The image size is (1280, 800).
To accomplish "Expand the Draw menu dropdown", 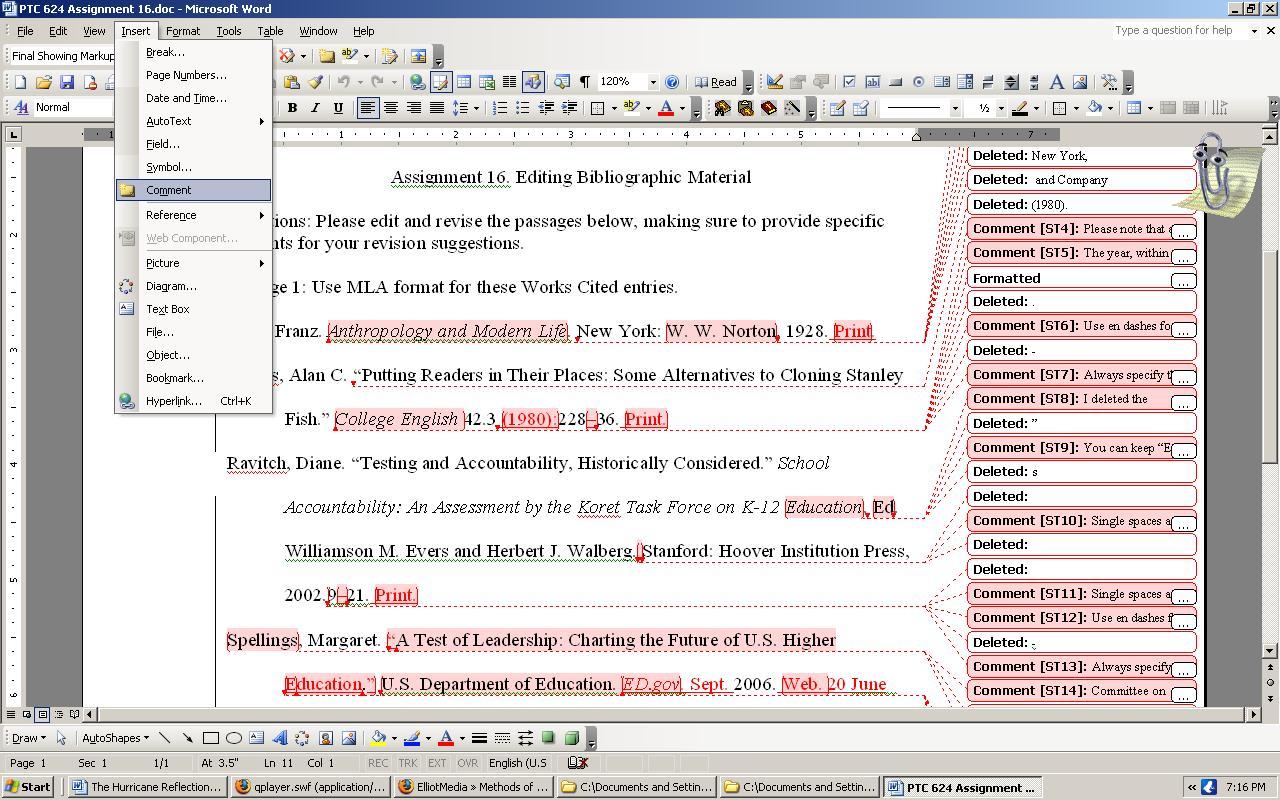I will click(x=27, y=738).
